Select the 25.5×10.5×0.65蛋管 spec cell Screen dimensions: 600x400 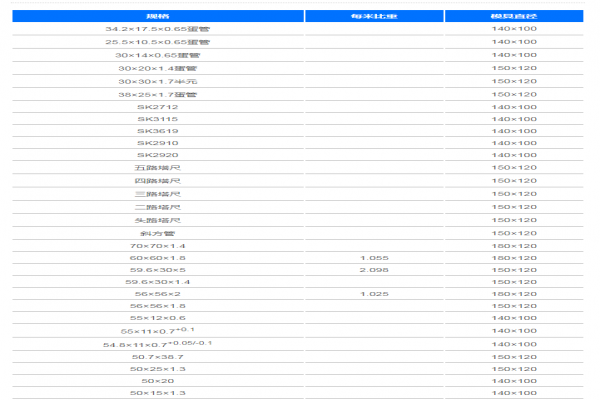click(x=158, y=42)
